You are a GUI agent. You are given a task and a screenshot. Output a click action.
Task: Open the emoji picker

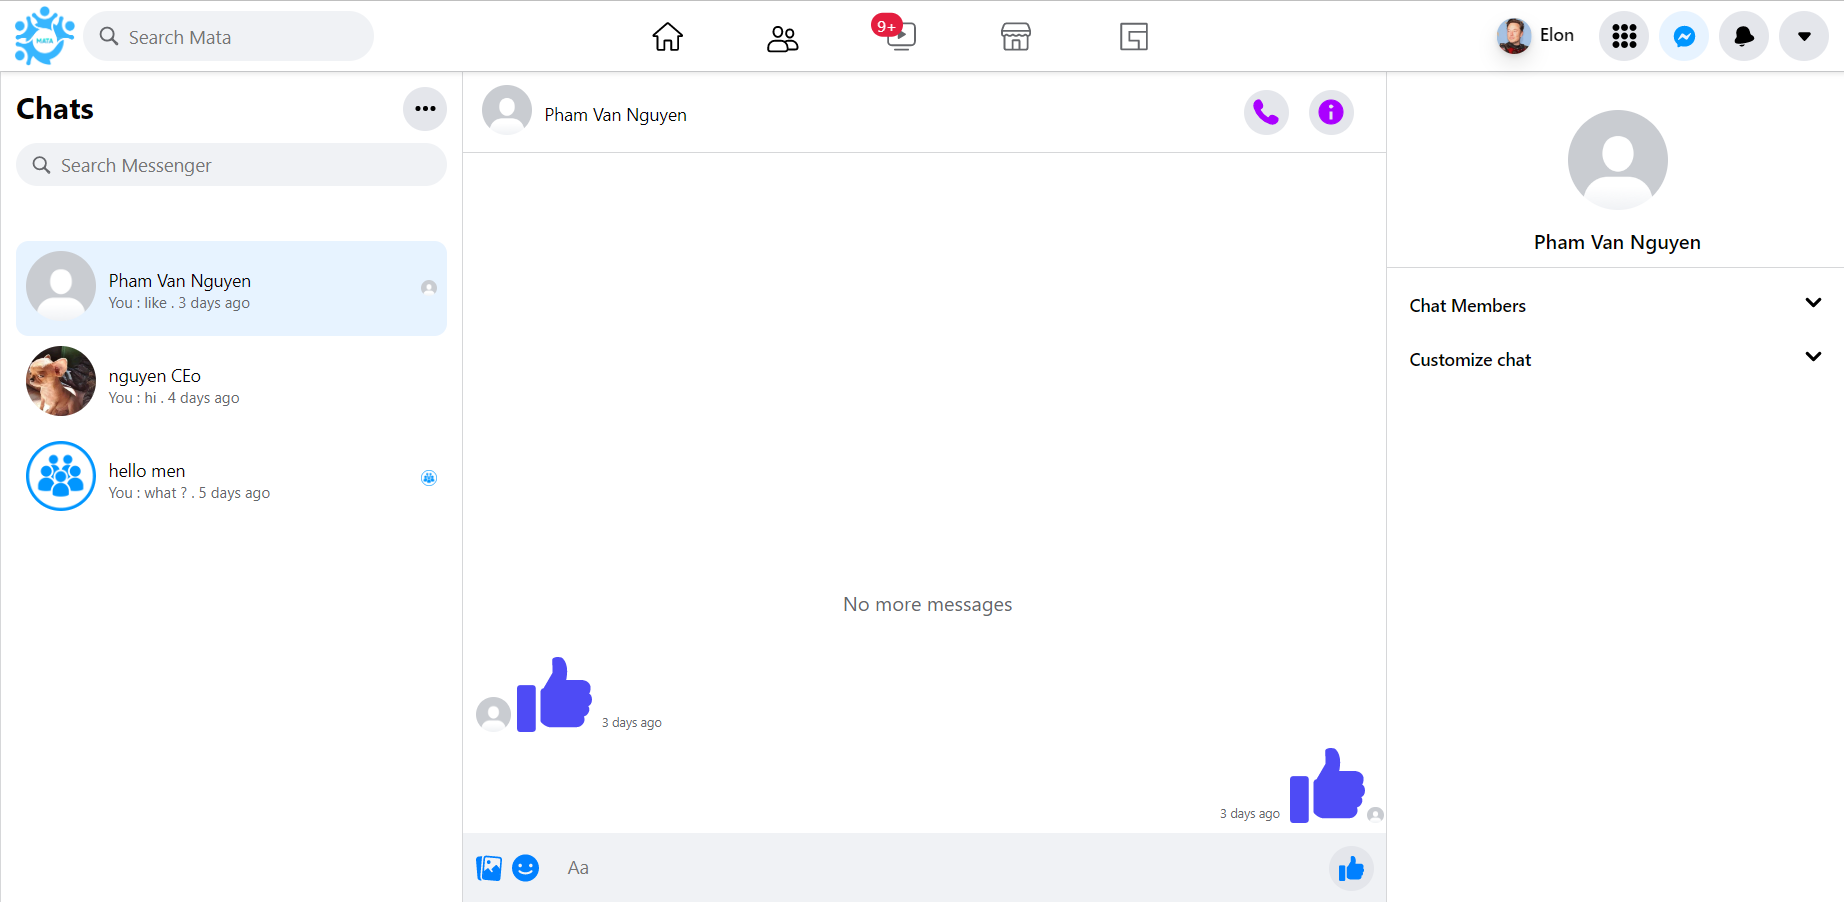coord(525,868)
